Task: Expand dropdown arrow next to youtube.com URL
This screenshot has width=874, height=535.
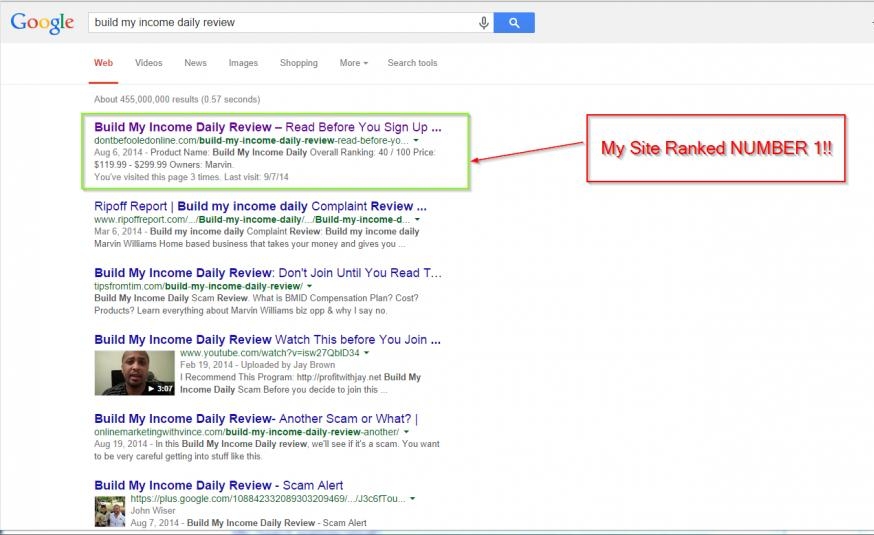Action: tap(366, 353)
